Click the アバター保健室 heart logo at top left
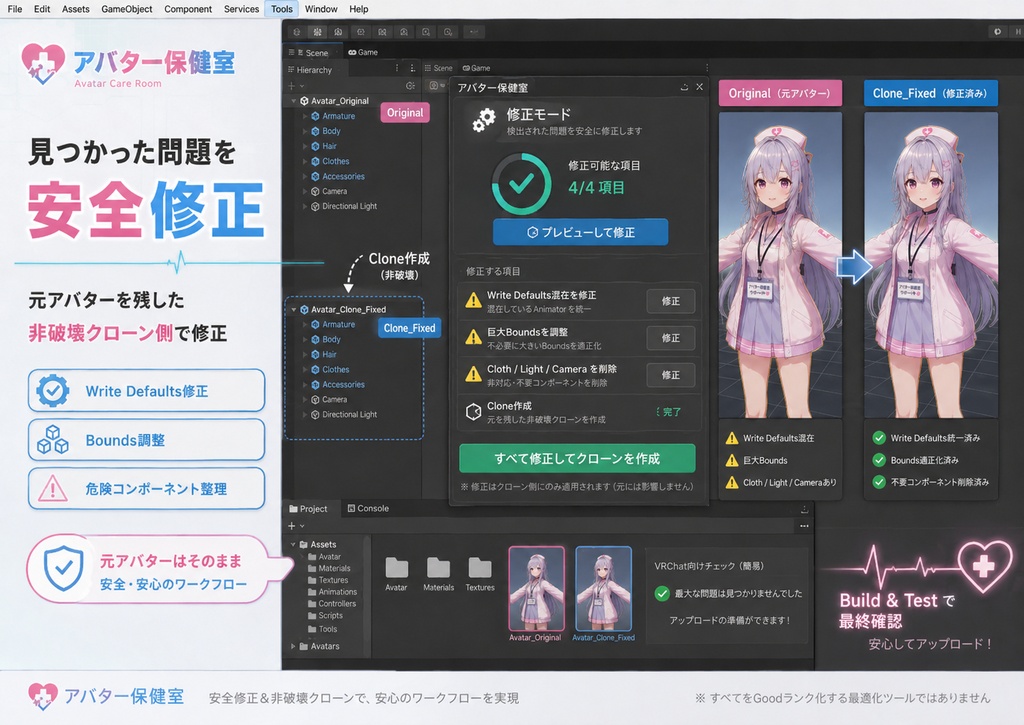1024x725 pixels. (x=43, y=63)
